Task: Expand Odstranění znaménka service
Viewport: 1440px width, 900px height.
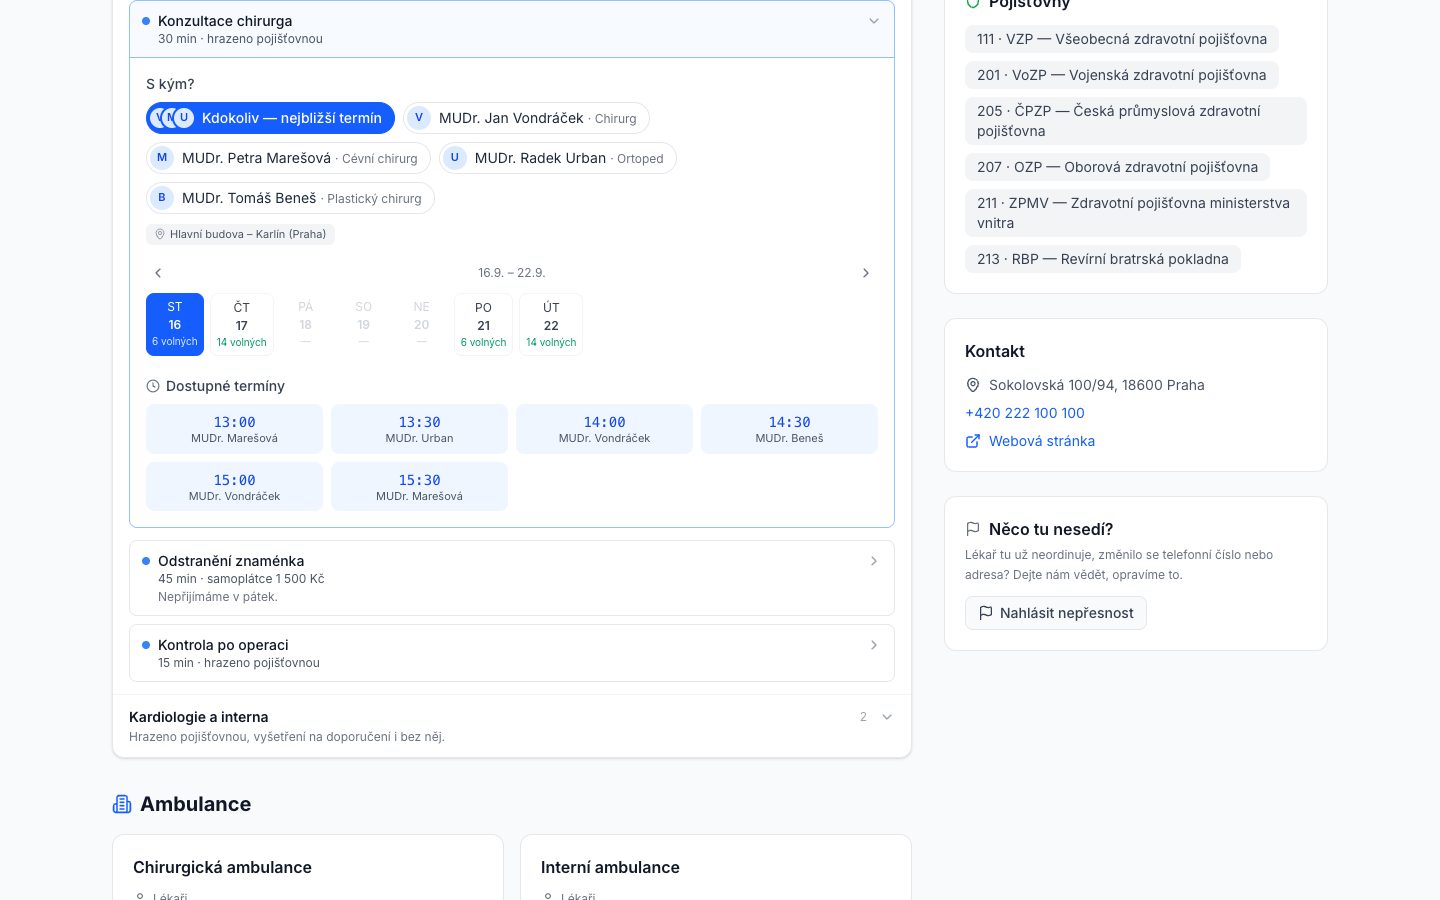Action: point(512,578)
